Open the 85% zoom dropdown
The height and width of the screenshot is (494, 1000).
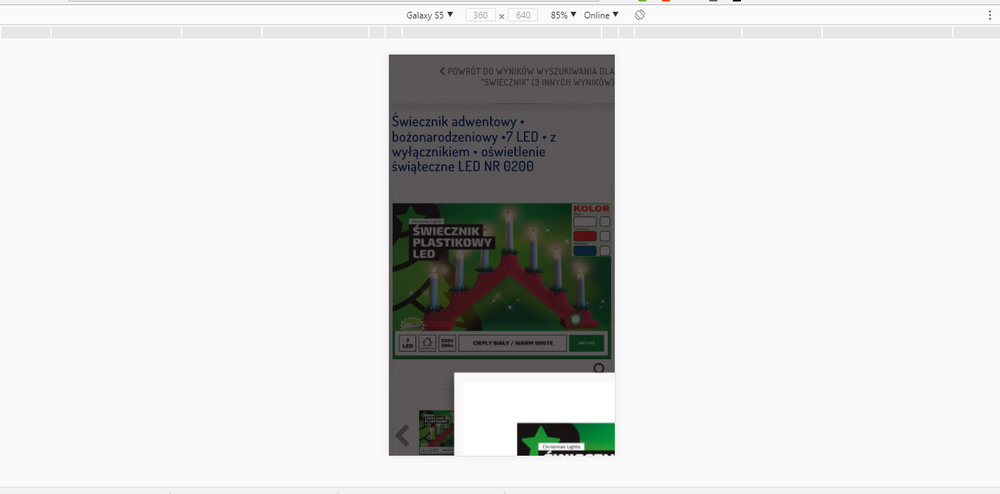[563, 15]
